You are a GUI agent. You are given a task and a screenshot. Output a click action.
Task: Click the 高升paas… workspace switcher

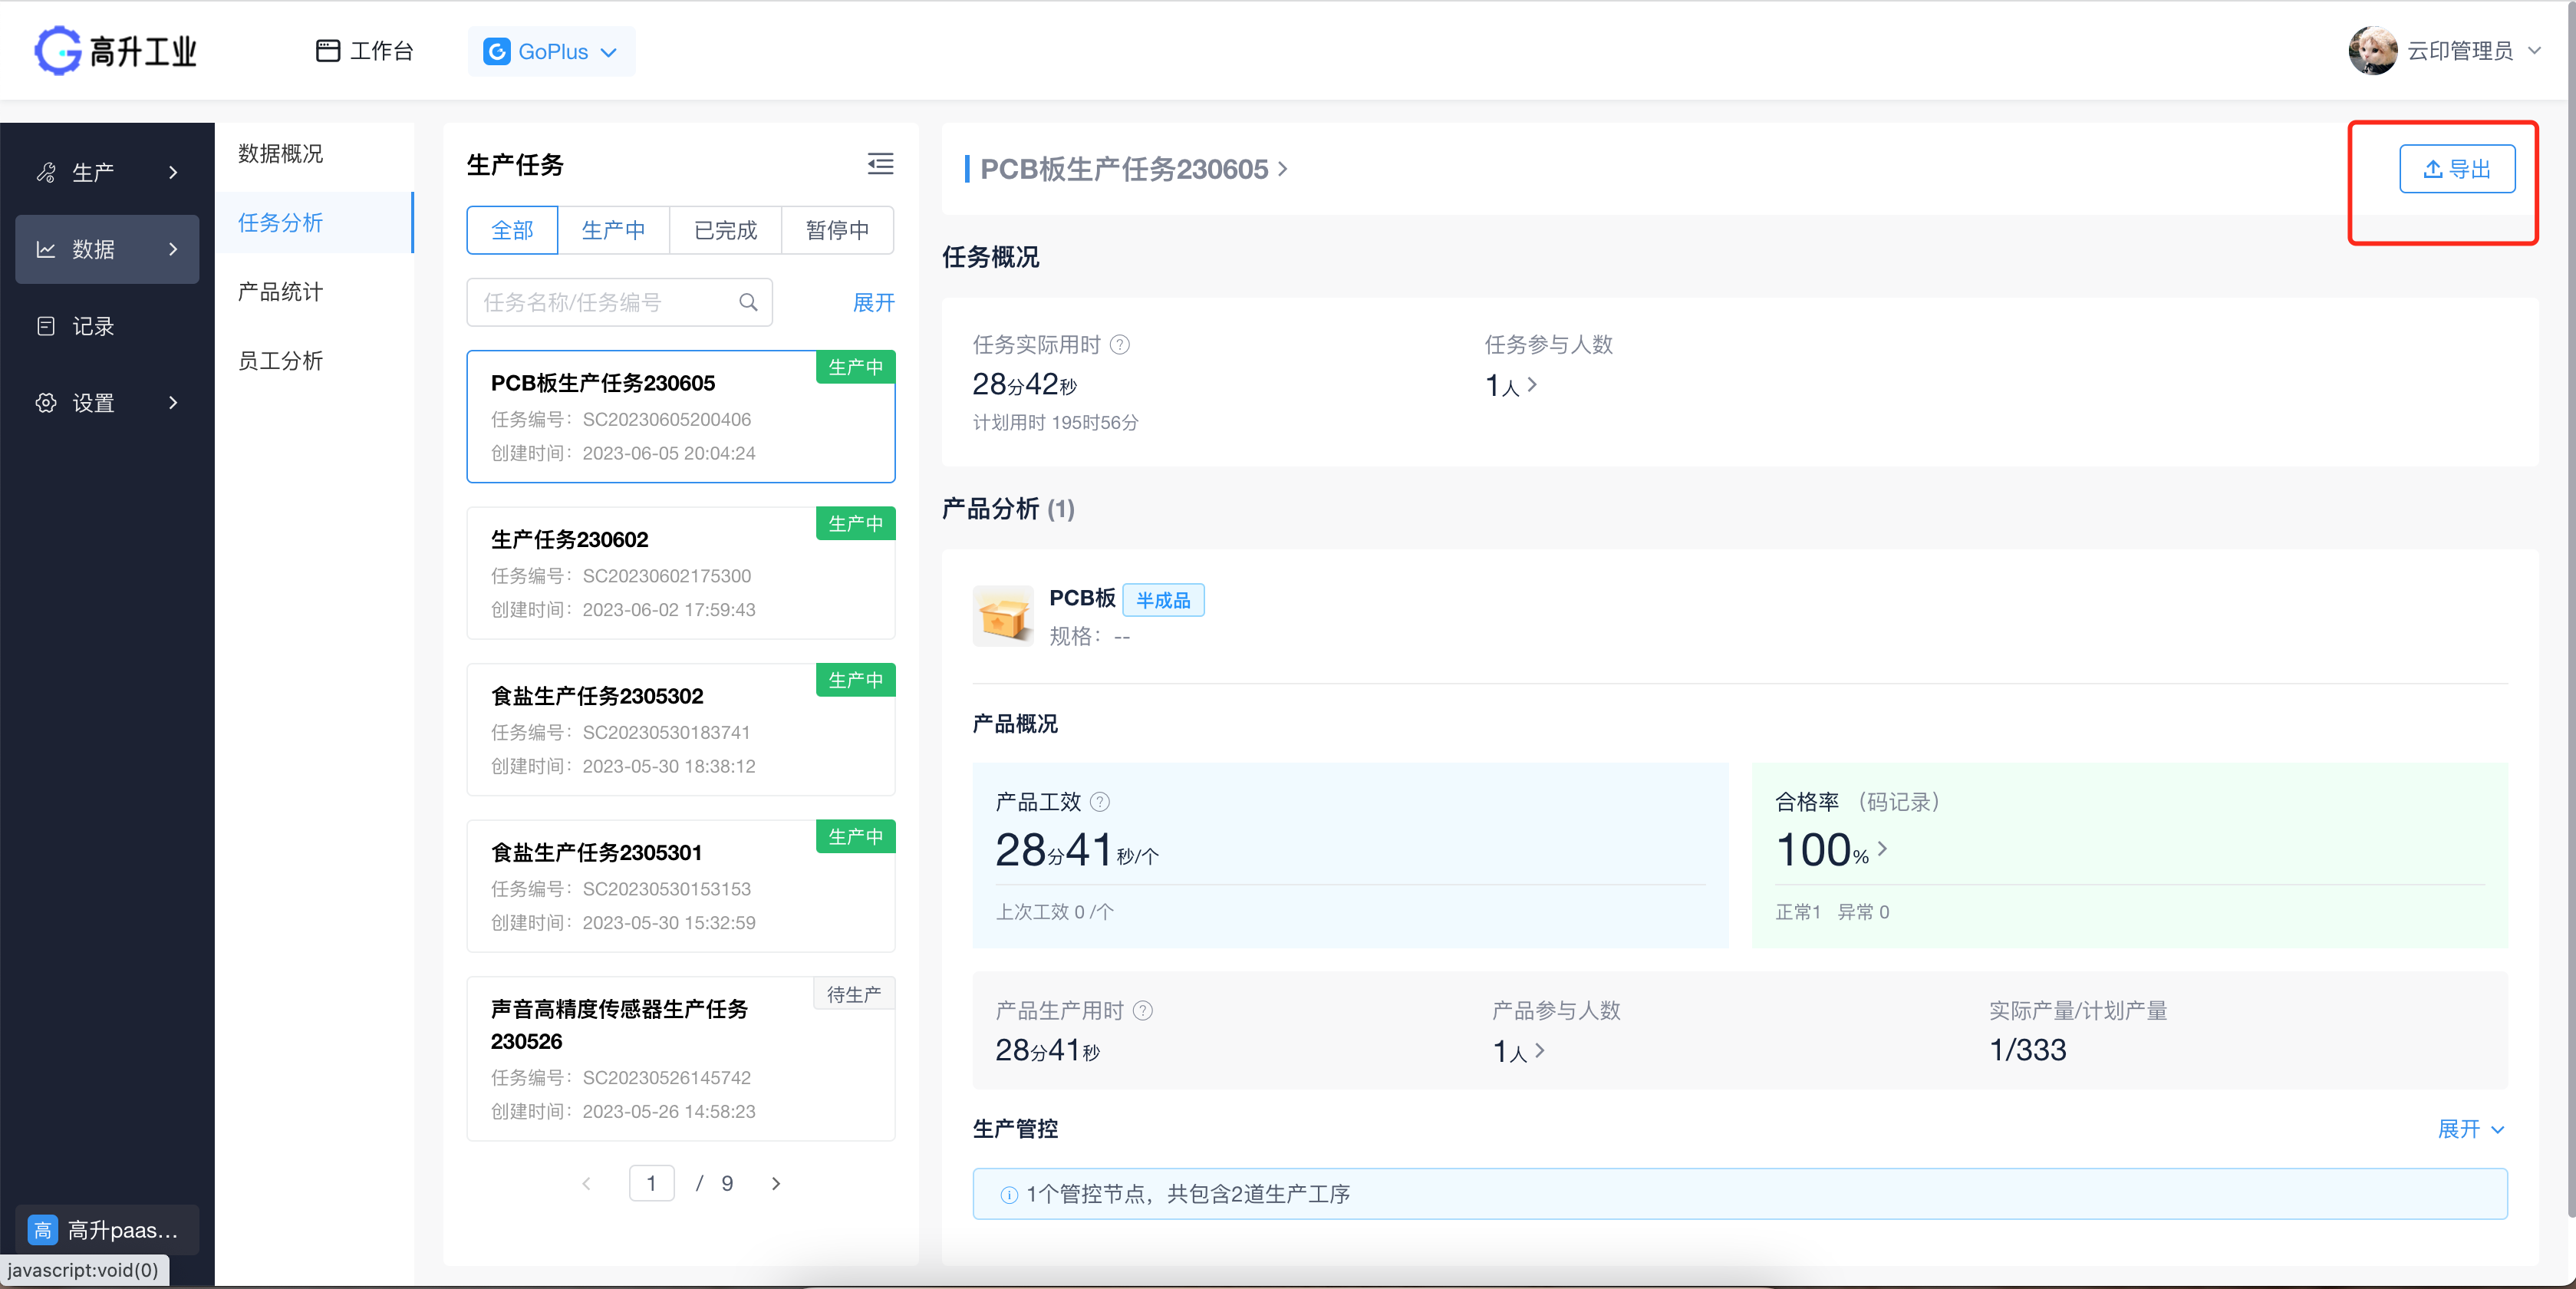tap(107, 1230)
